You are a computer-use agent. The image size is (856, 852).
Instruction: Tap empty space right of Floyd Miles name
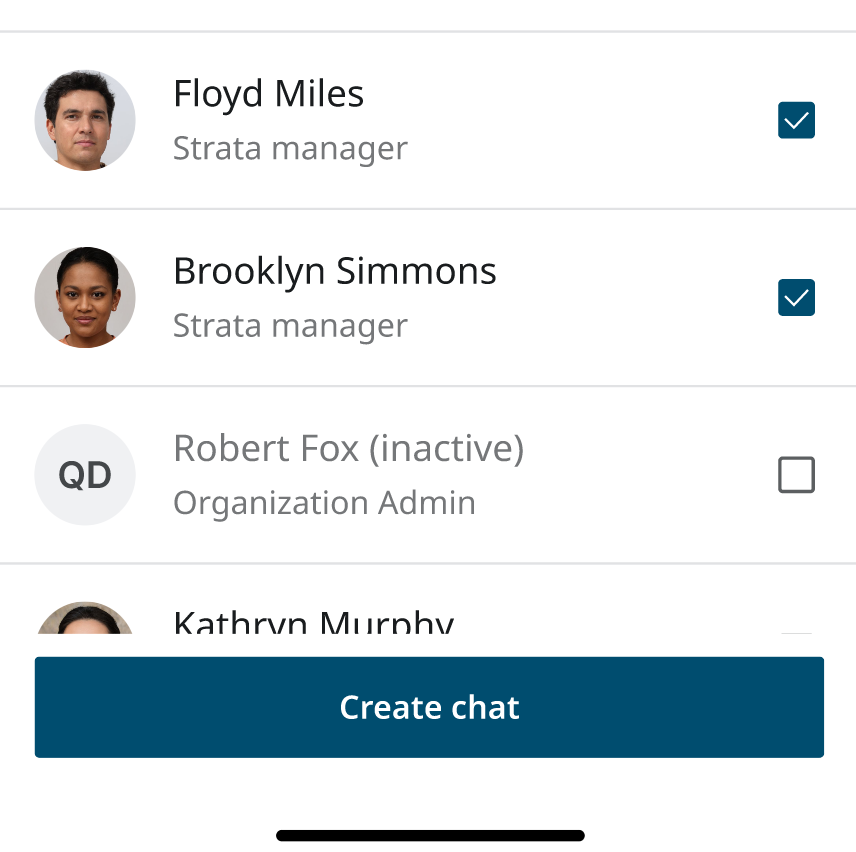coord(568,94)
